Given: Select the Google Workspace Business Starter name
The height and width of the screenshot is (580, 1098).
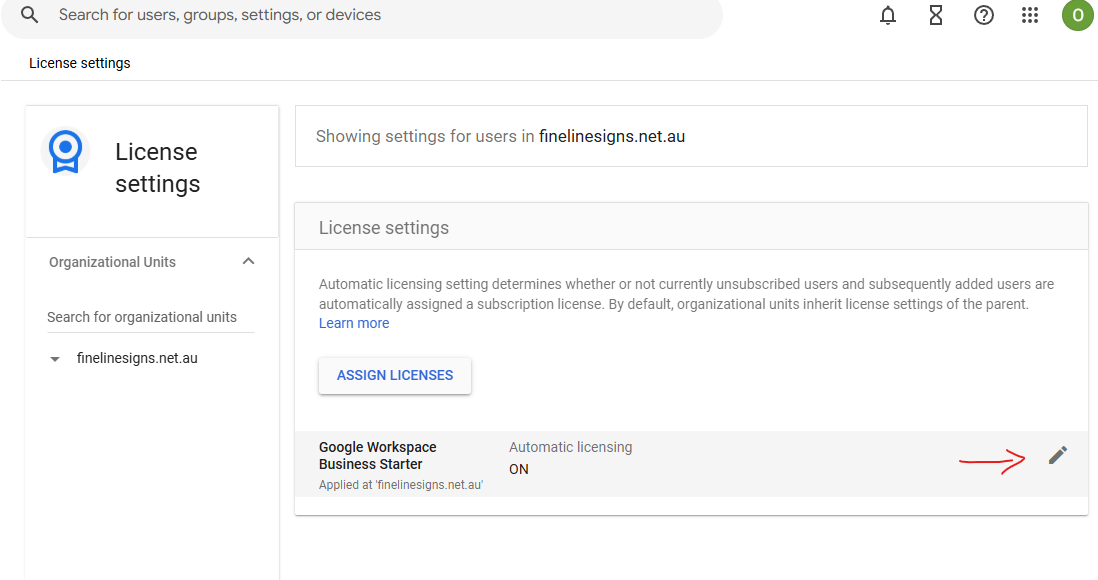Looking at the screenshot, I should tap(378, 455).
